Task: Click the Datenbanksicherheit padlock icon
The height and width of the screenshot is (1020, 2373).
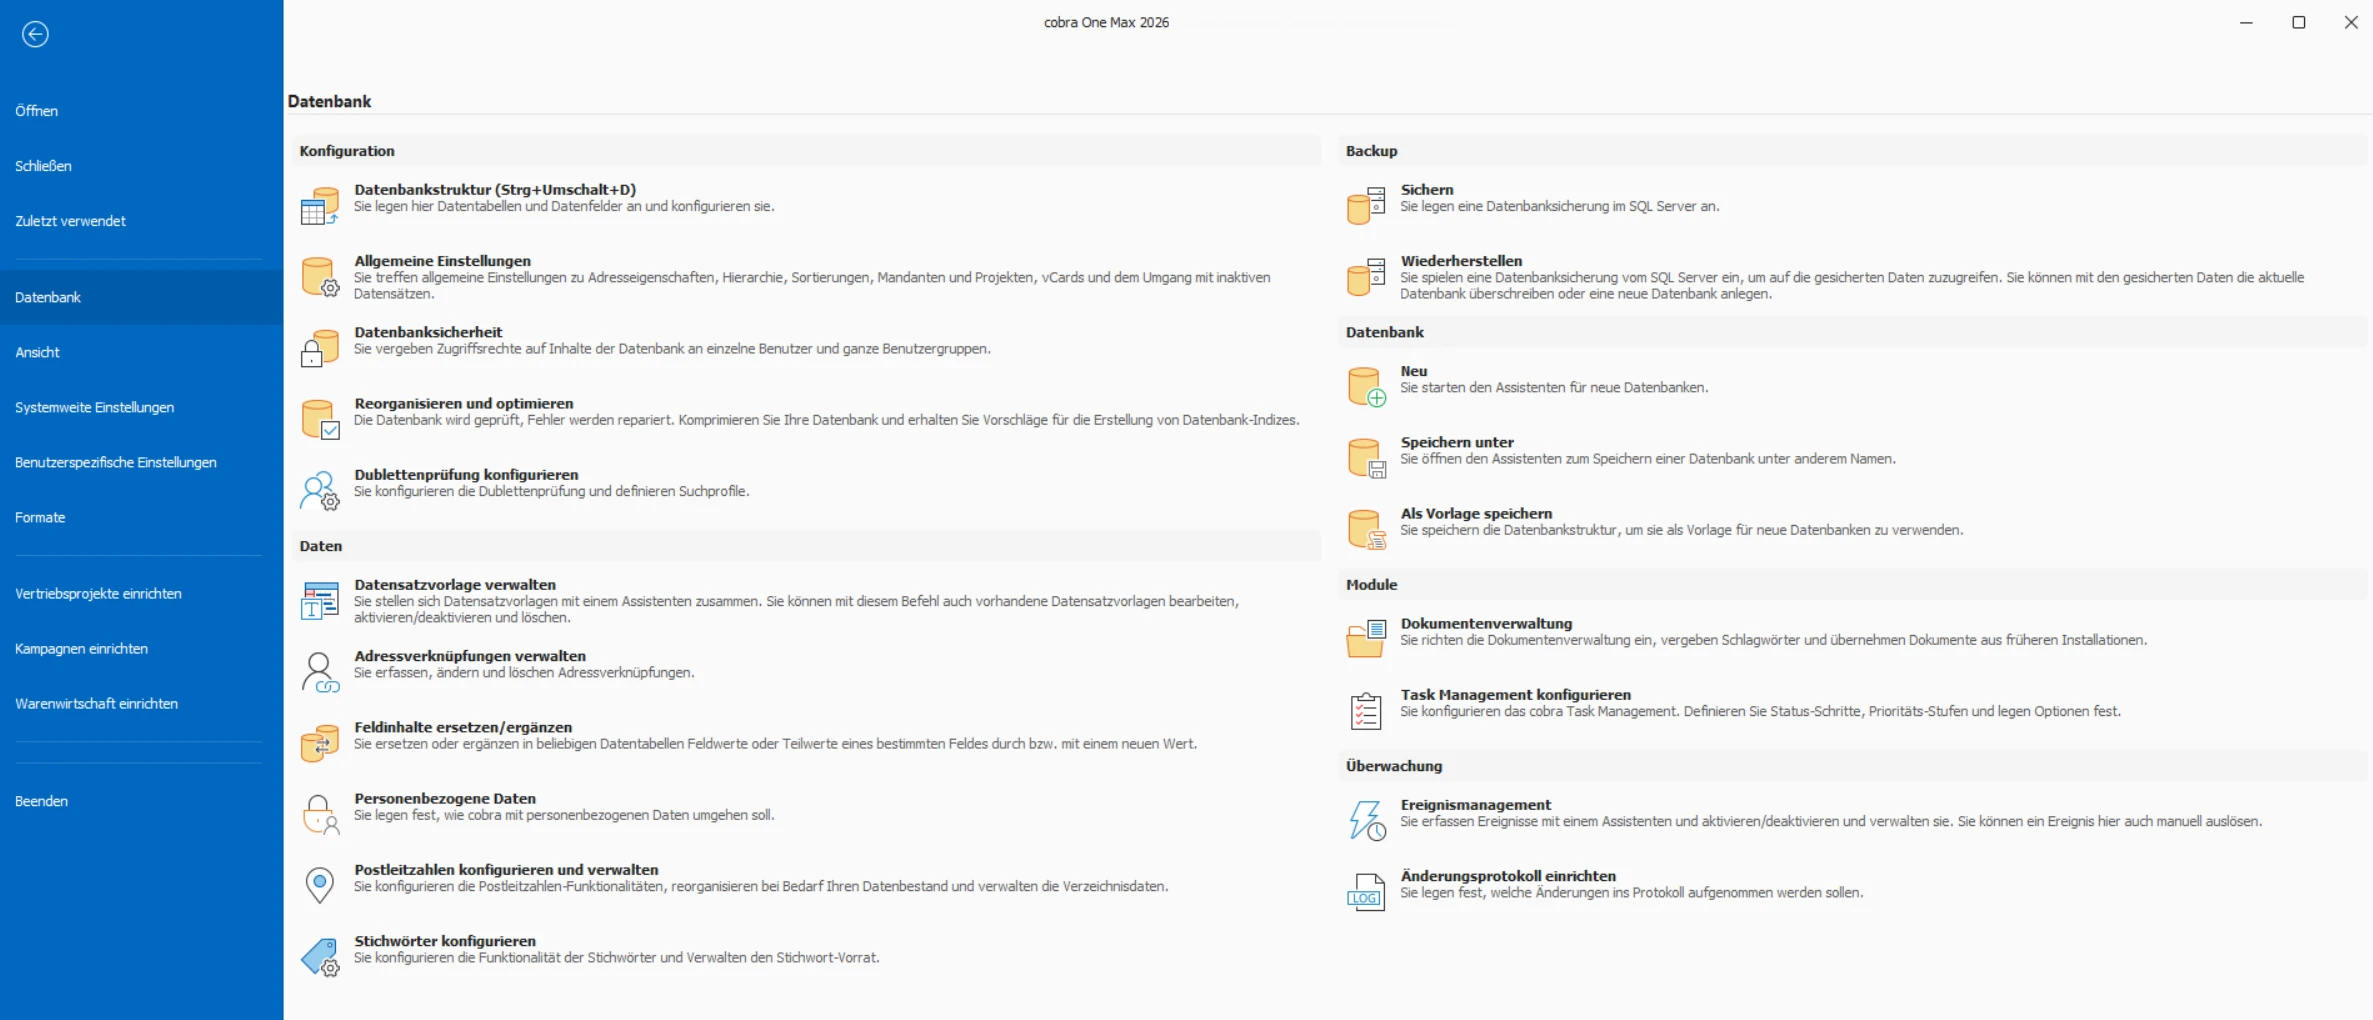Action: pyautogui.click(x=319, y=349)
